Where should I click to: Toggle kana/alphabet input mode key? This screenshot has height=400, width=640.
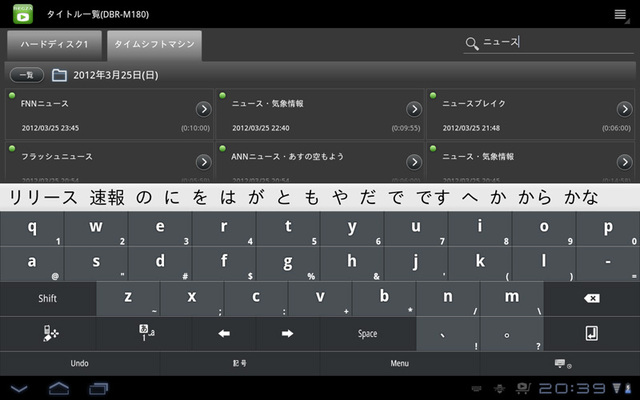[144, 333]
